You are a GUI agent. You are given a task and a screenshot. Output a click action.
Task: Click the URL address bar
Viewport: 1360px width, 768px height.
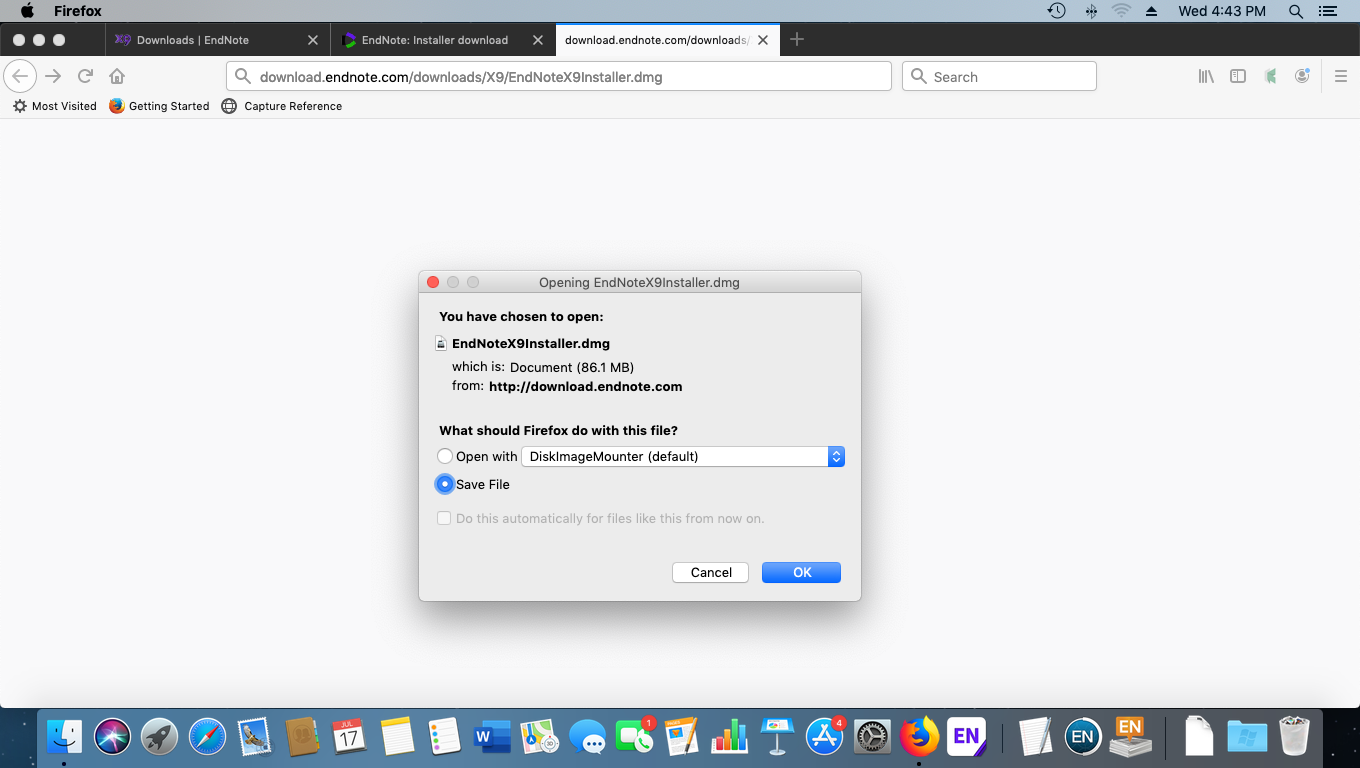coord(559,76)
